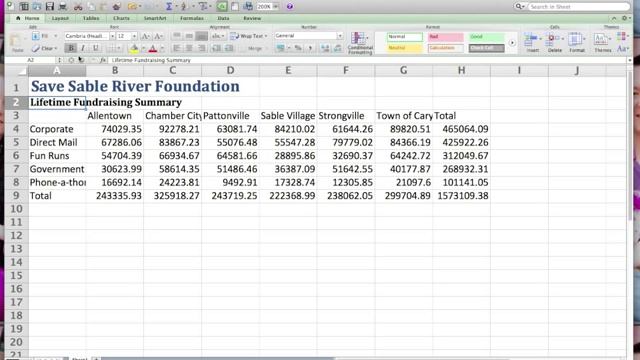The height and width of the screenshot is (360, 640).
Task: Click the Align Text Right icon
Action: coord(201,48)
